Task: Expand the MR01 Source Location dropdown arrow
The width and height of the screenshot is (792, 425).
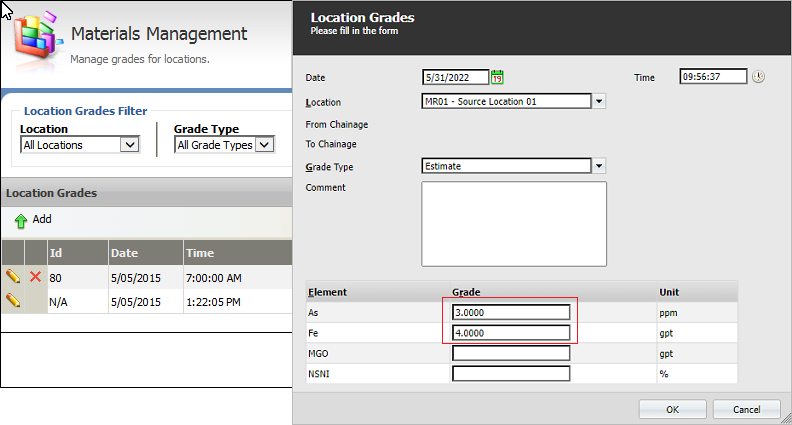Action: (x=599, y=101)
